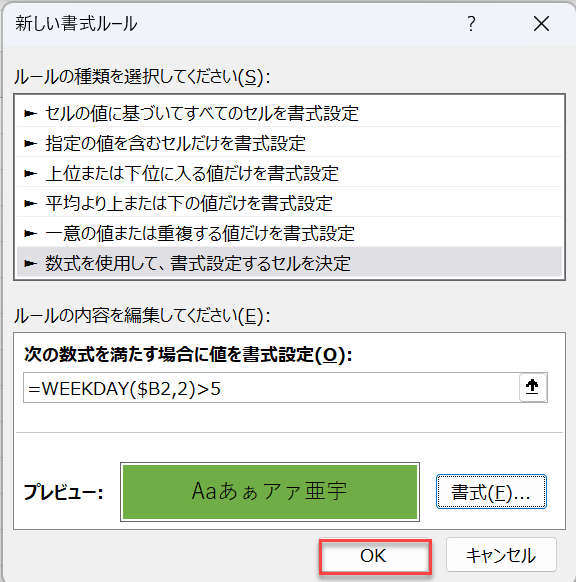Click arrow bullet beside 一意の値または重複 rule
Viewport: 576px width, 582px height.
click(x=30, y=234)
